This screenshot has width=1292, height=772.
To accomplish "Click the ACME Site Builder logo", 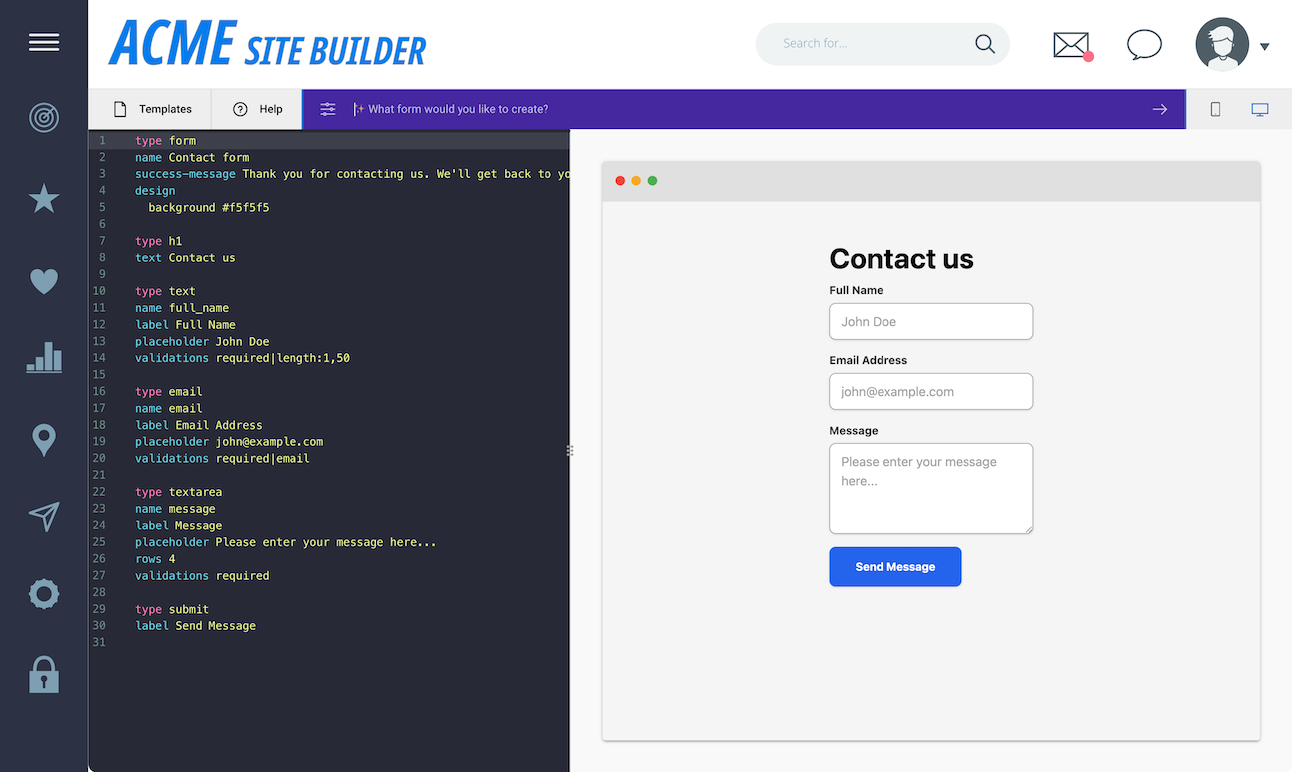I will [x=268, y=44].
